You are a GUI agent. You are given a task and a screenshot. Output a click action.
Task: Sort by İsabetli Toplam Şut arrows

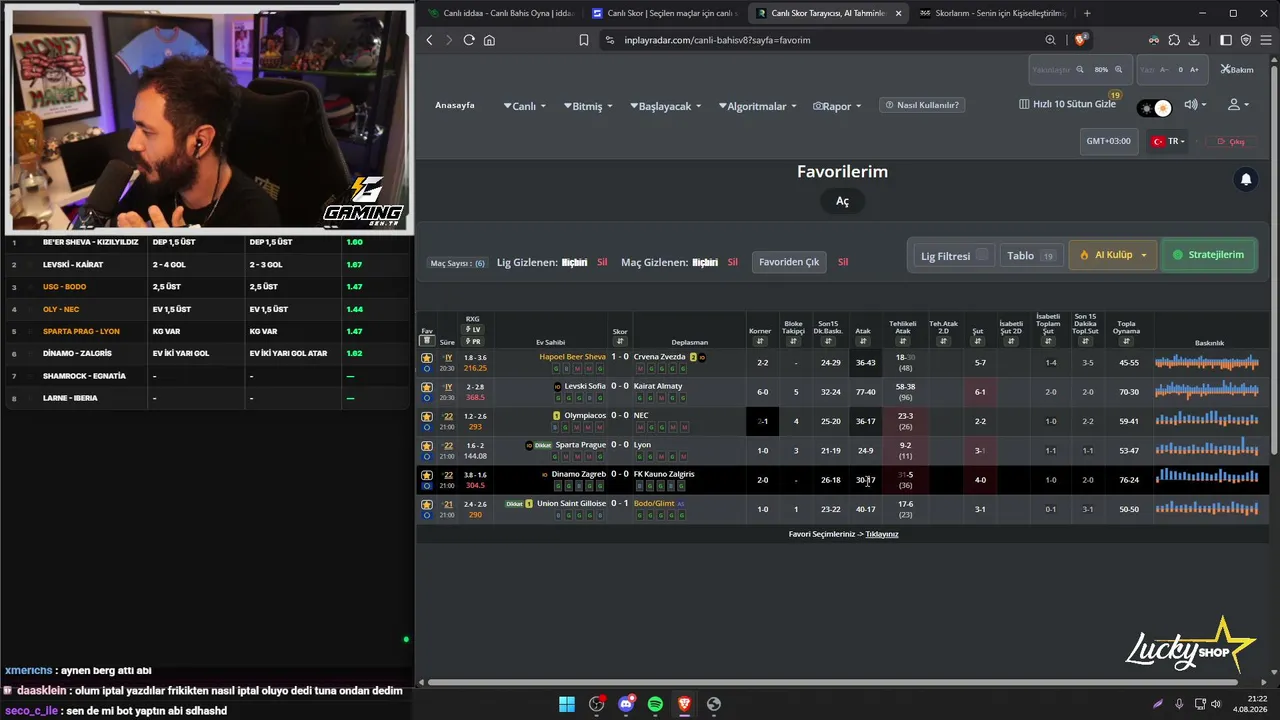[x=1048, y=341]
